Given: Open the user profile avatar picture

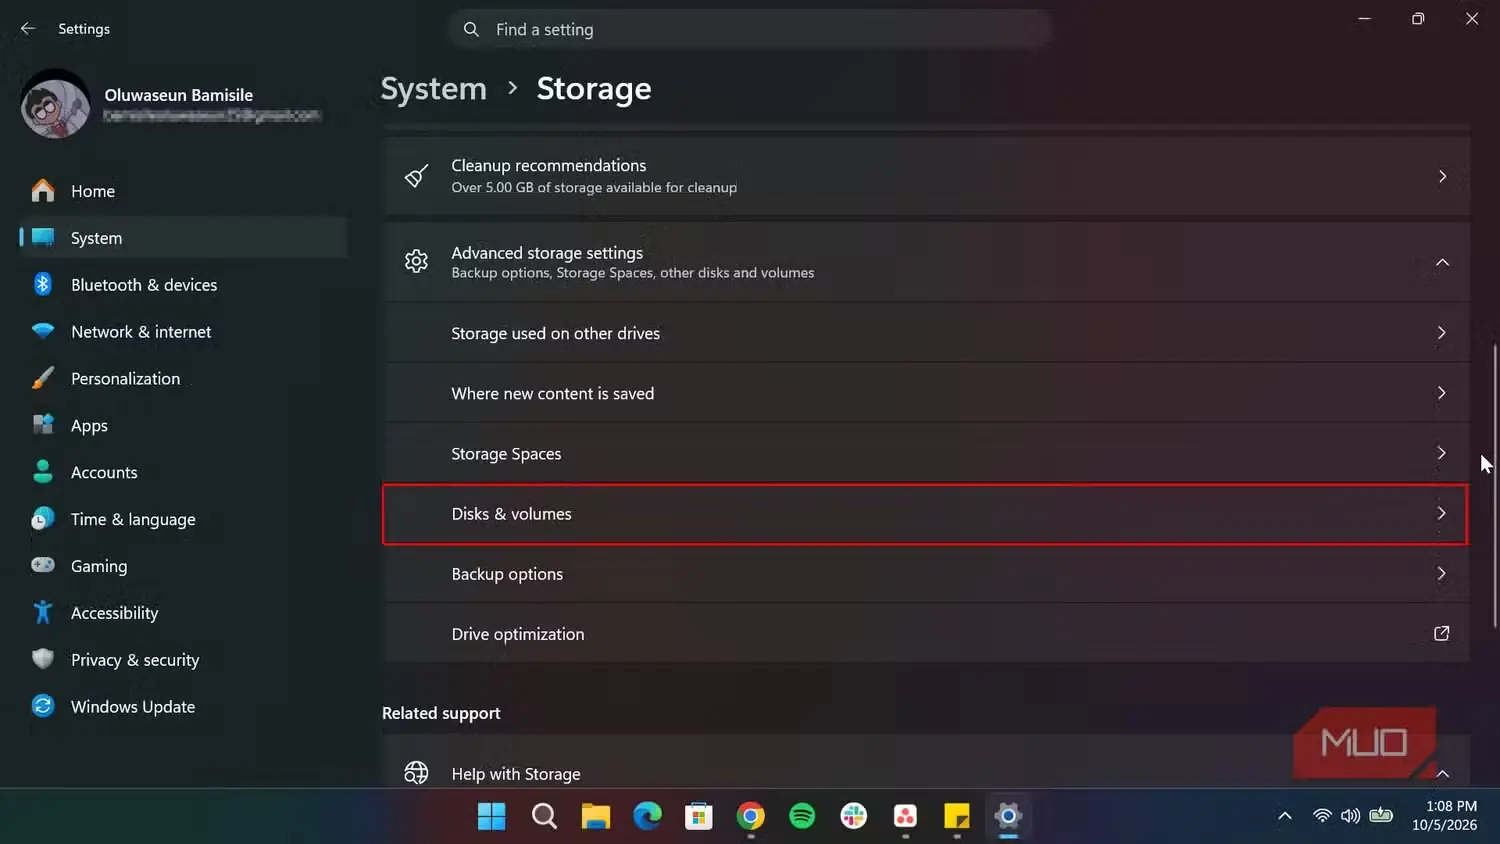Looking at the screenshot, I should point(55,104).
